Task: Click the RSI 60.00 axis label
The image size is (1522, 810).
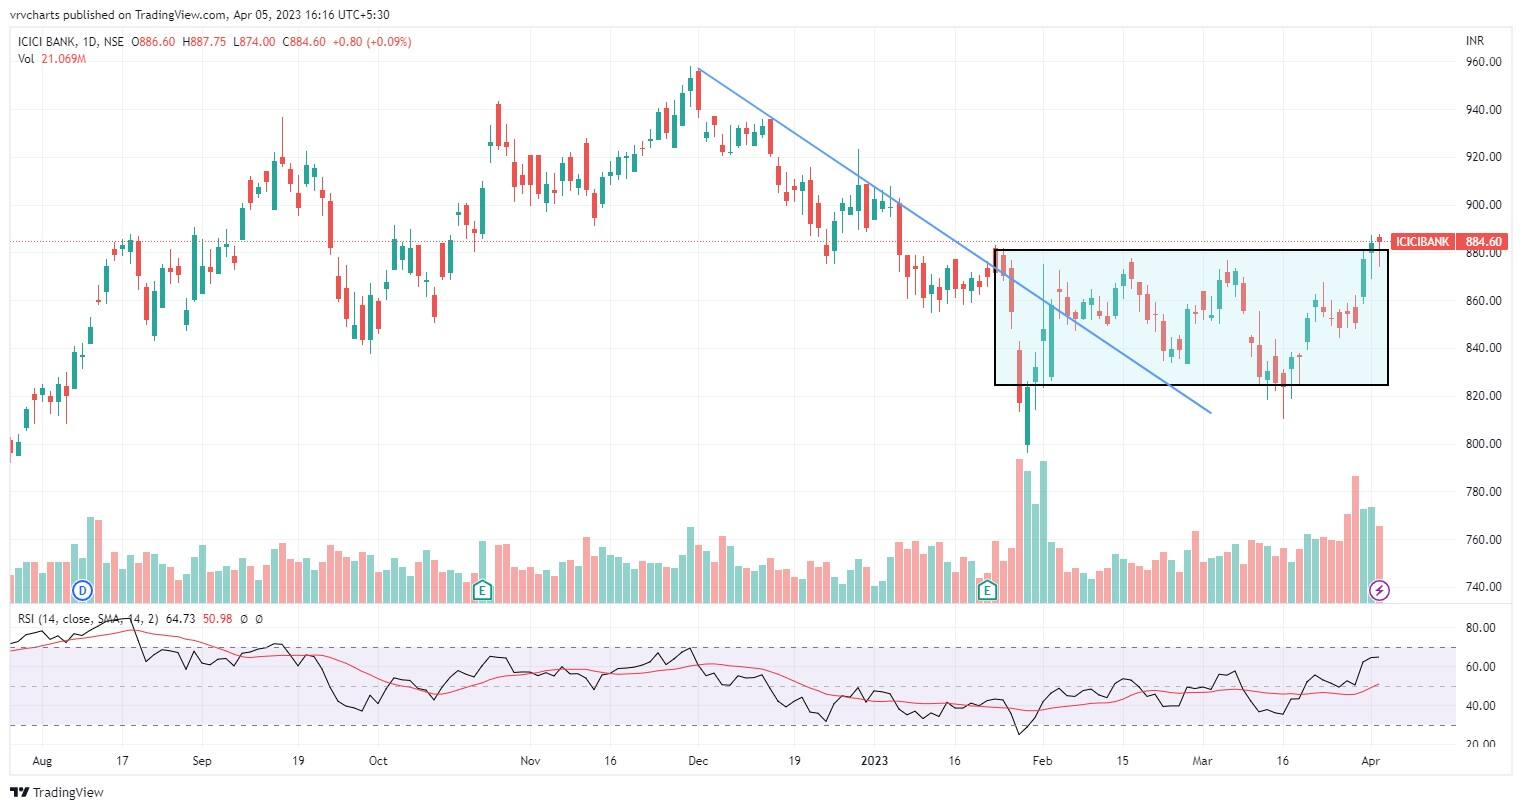Action: [1480, 667]
